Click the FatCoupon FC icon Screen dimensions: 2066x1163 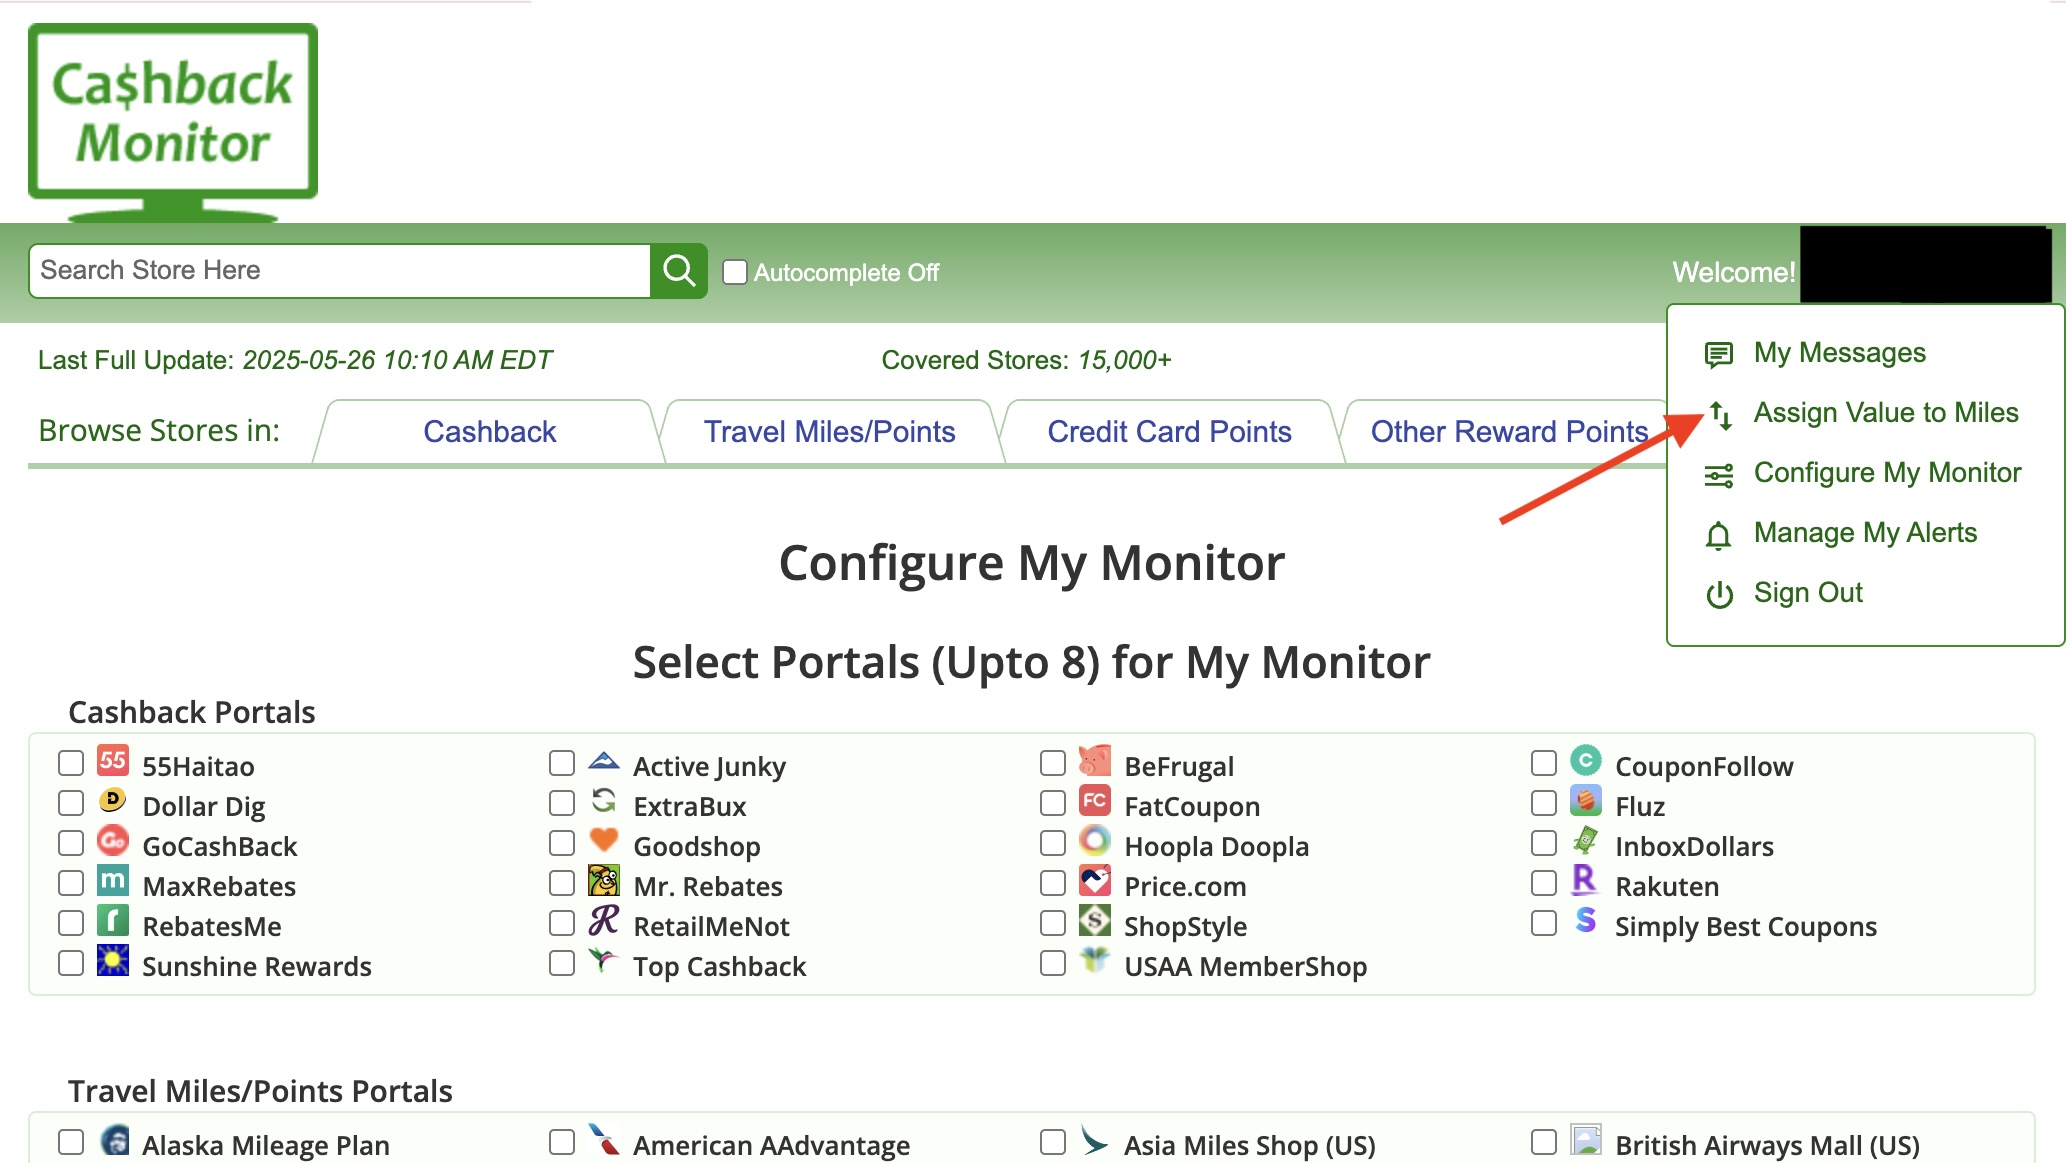pos(1095,801)
